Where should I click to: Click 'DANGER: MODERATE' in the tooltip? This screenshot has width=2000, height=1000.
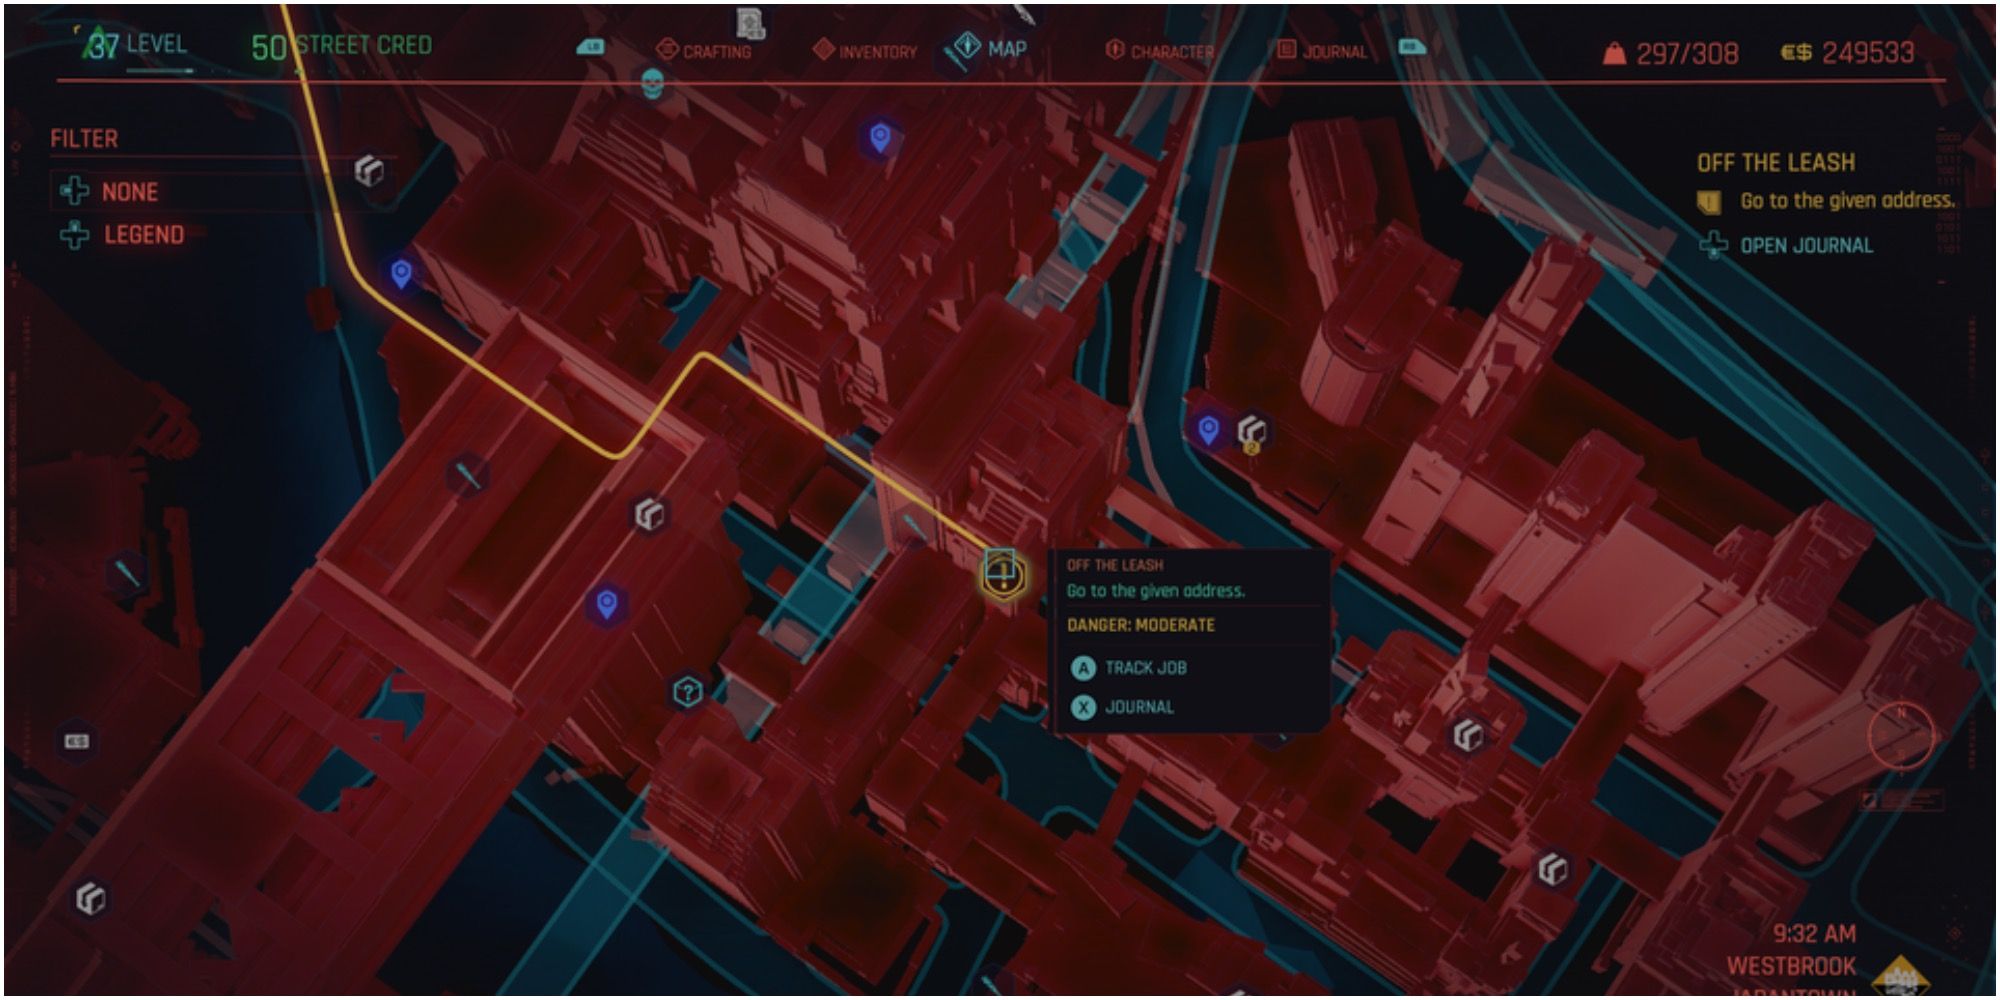1141,625
